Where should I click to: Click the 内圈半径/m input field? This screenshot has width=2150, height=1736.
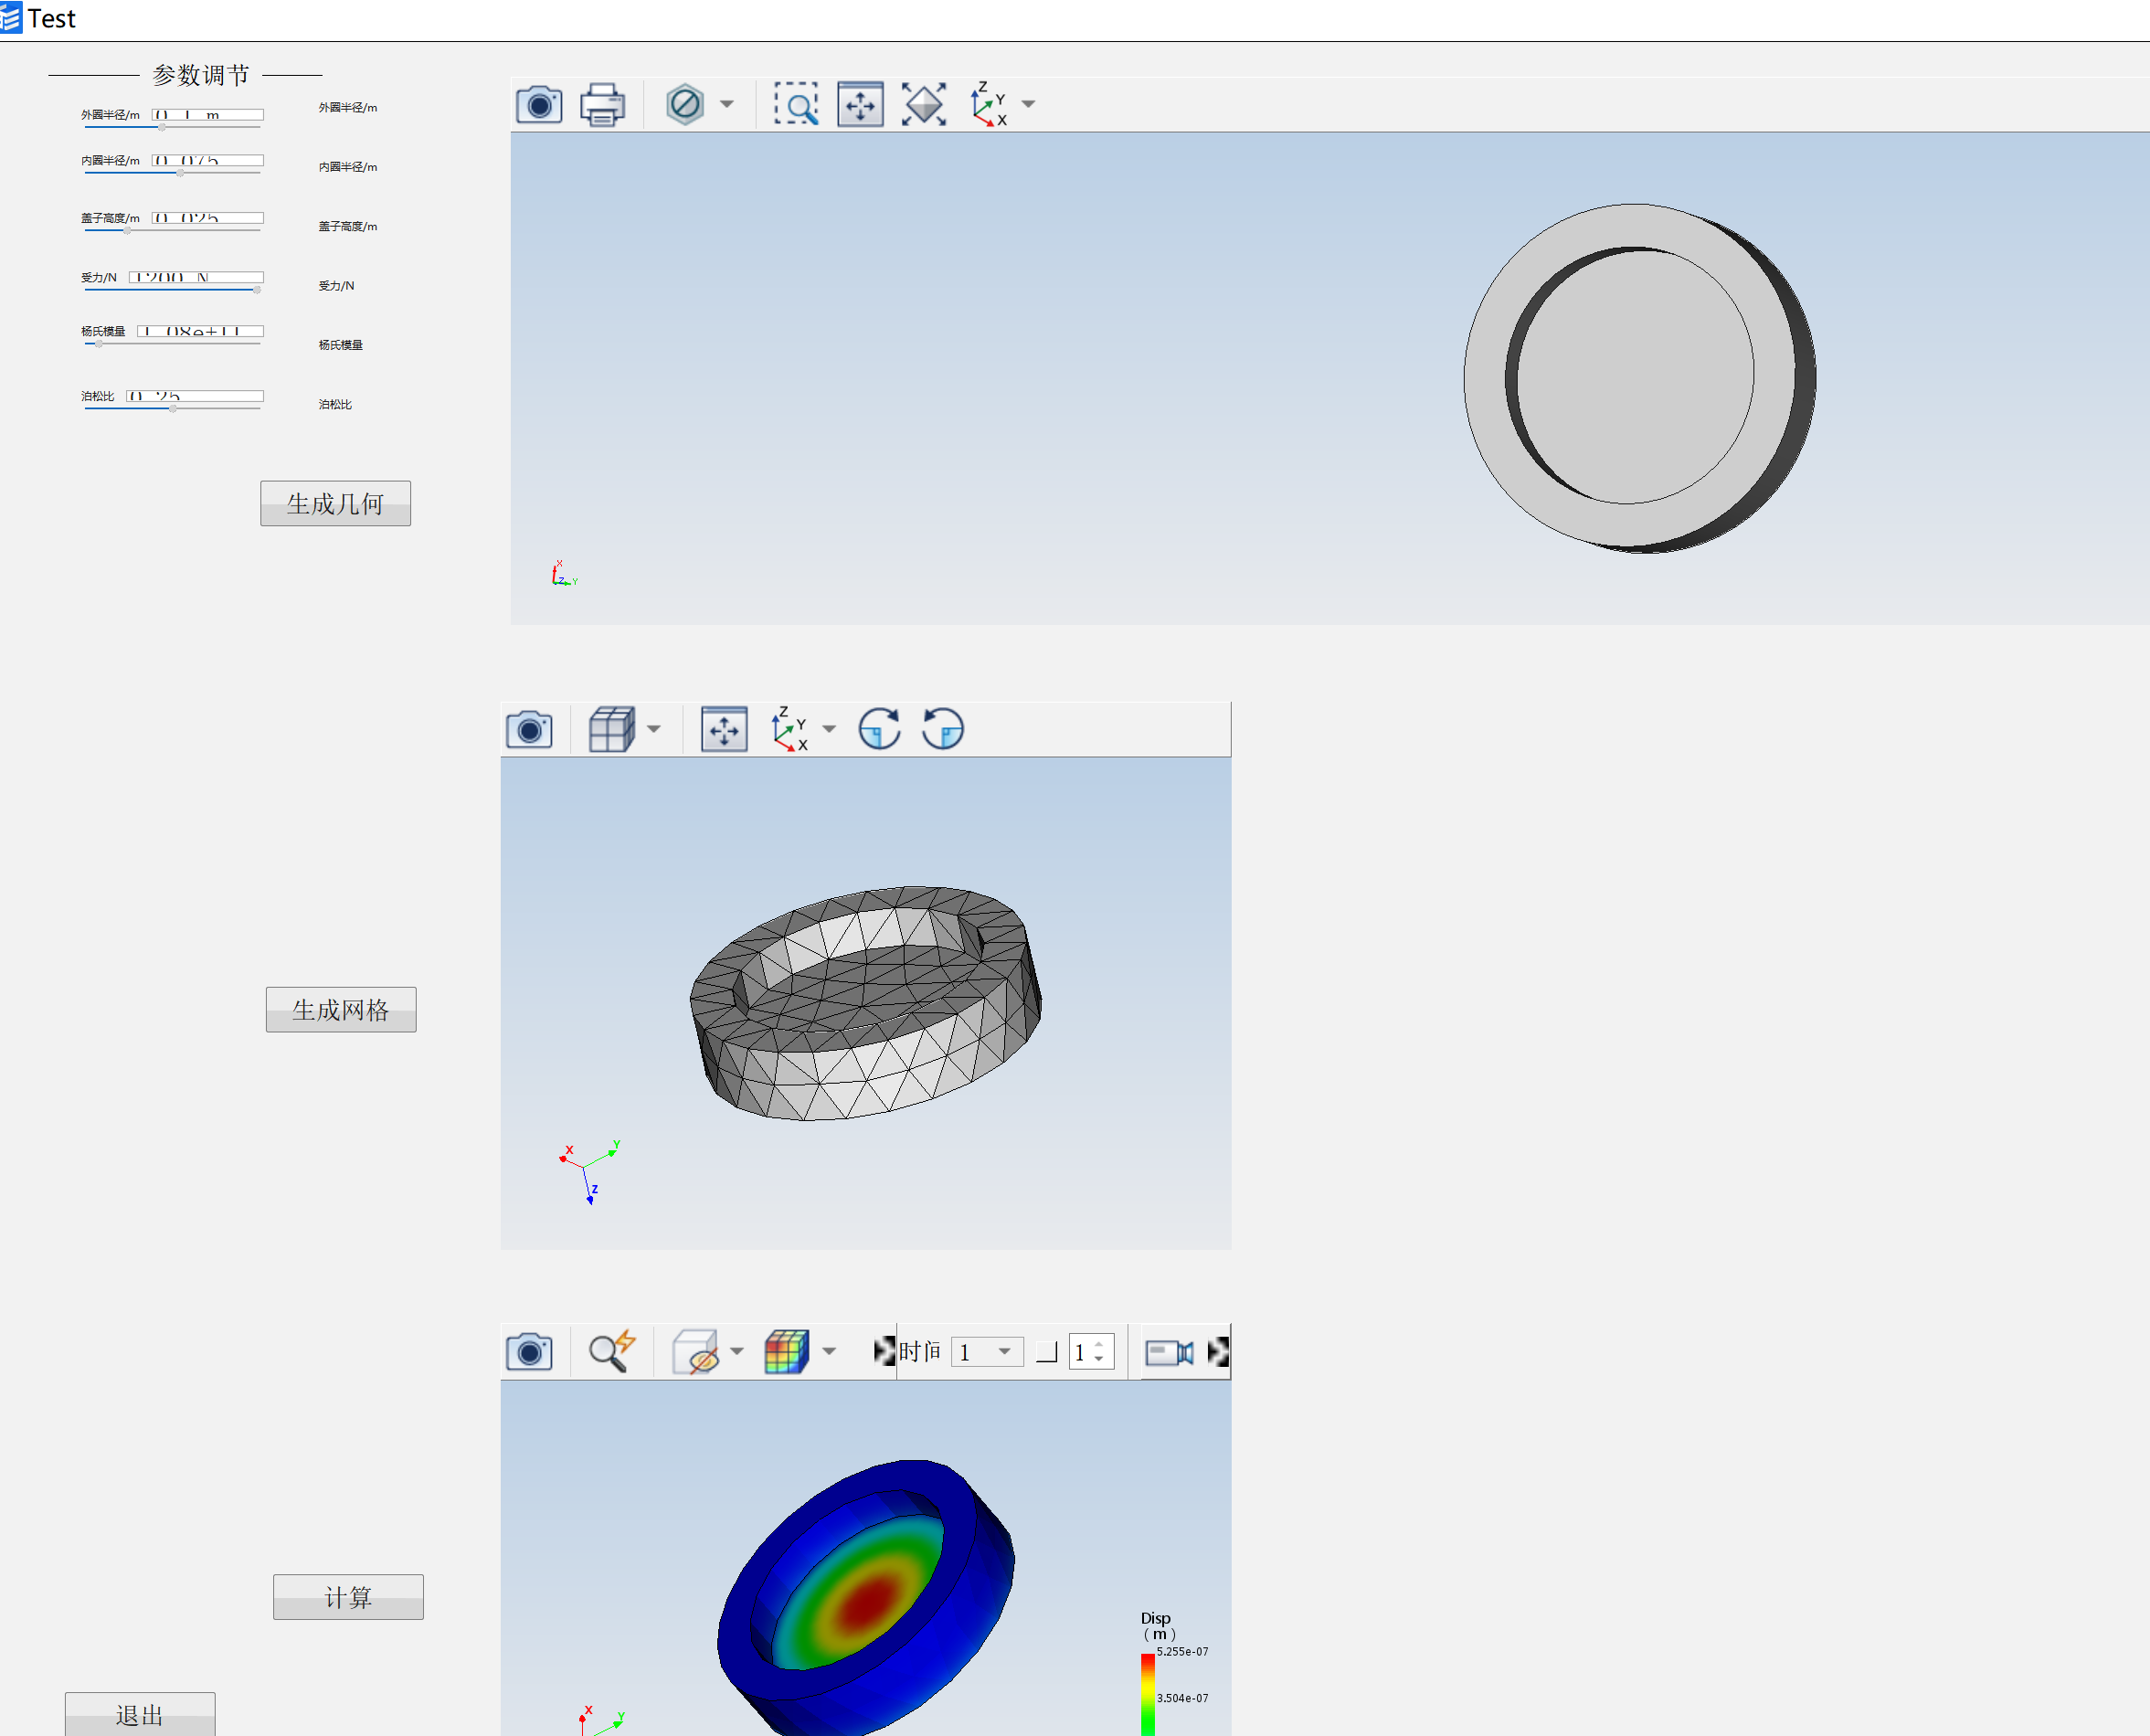tap(208, 160)
